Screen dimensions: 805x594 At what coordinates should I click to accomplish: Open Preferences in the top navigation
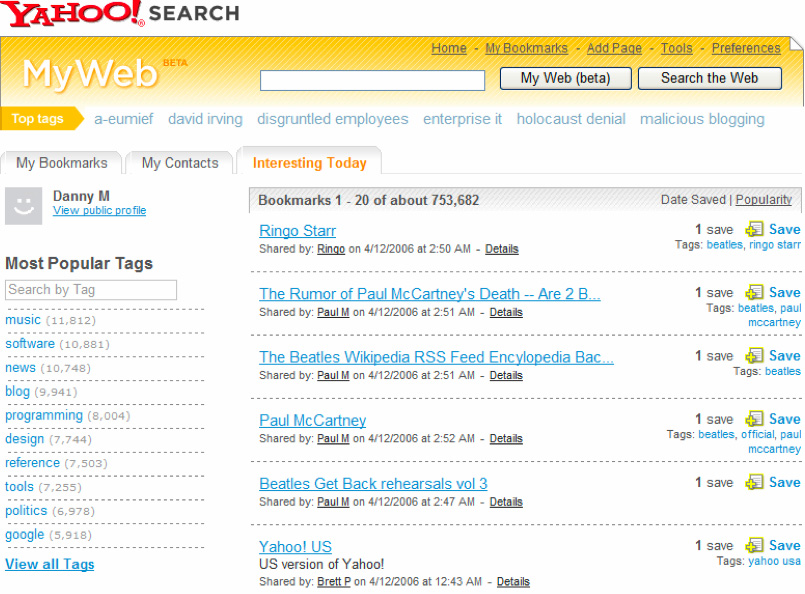pyautogui.click(x=745, y=48)
